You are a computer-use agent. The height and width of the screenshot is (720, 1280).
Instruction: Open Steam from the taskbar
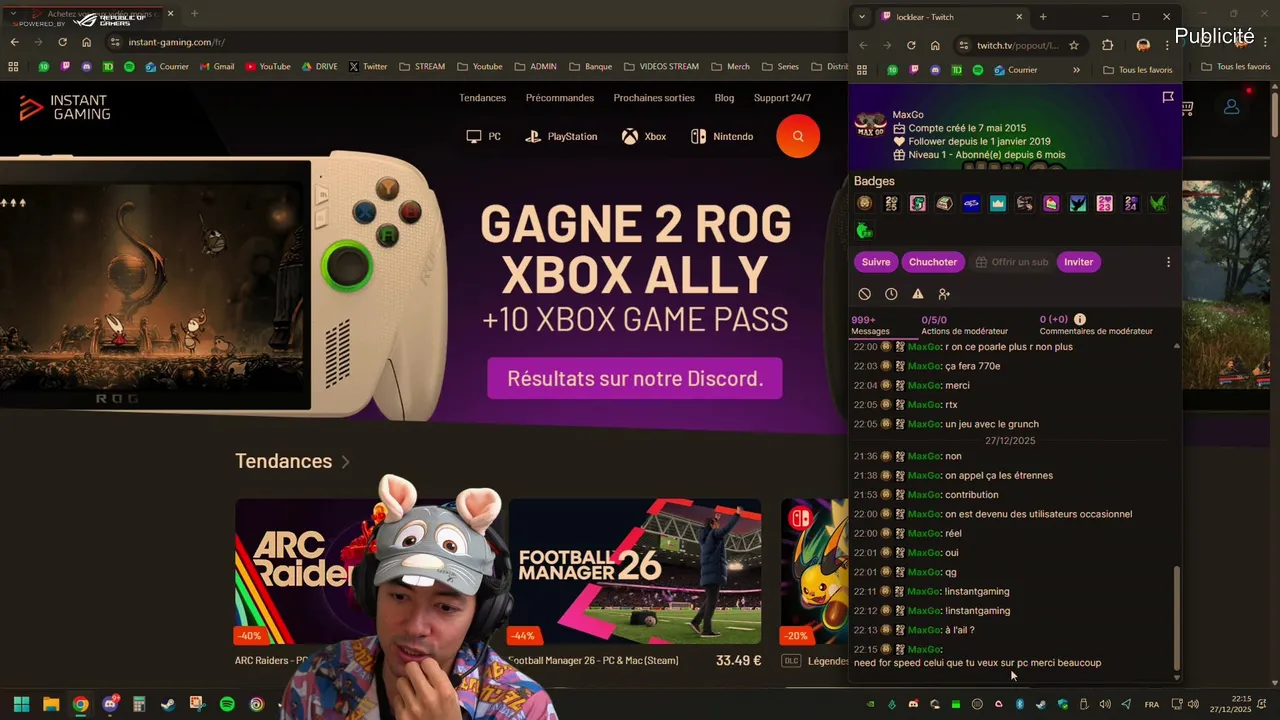pos(168,704)
